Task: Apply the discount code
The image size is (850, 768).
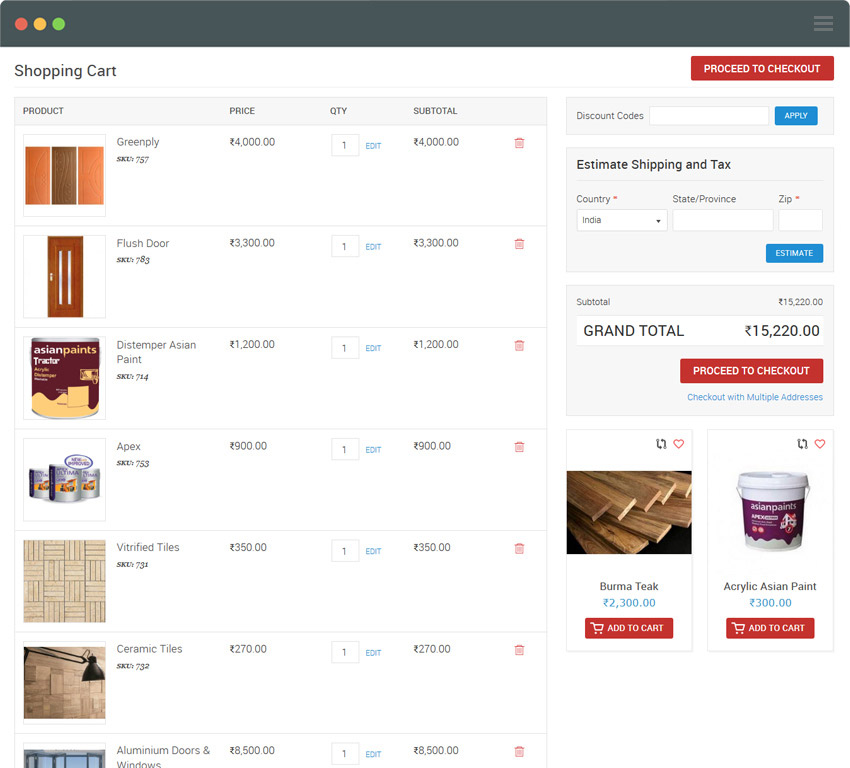Action: point(796,115)
